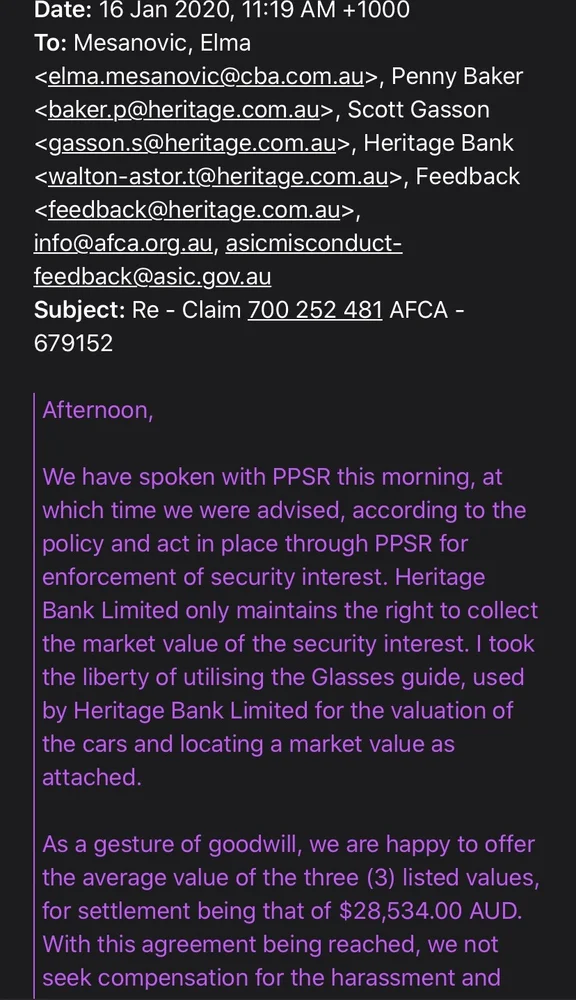Click the bold Subject: header label

(x=80, y=310)
